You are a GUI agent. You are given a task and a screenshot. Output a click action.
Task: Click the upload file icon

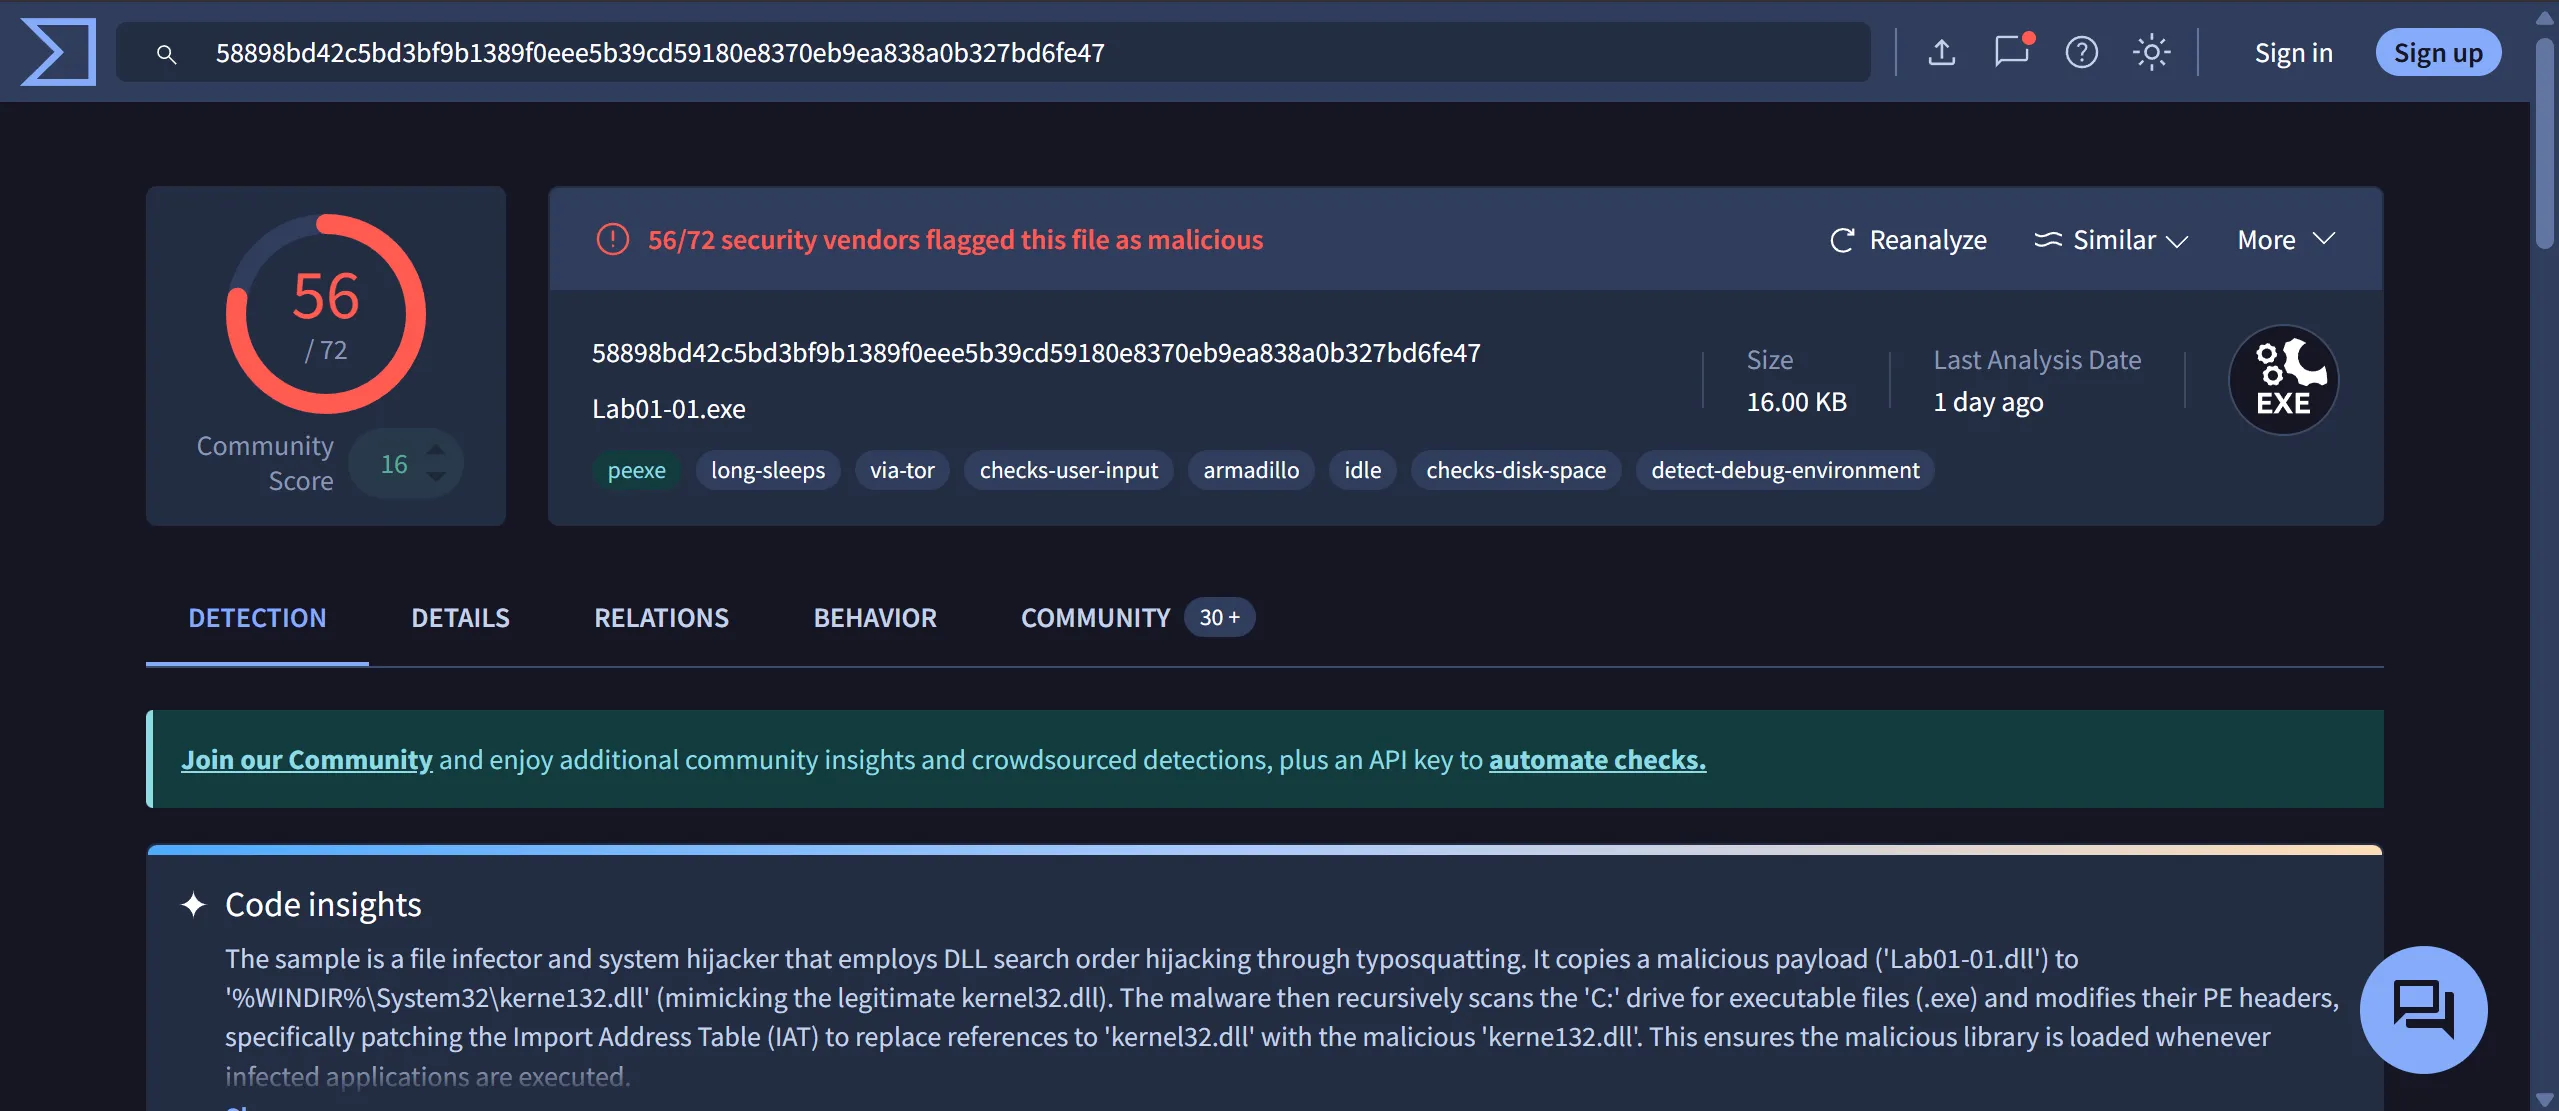click(x=1941, y=52)
